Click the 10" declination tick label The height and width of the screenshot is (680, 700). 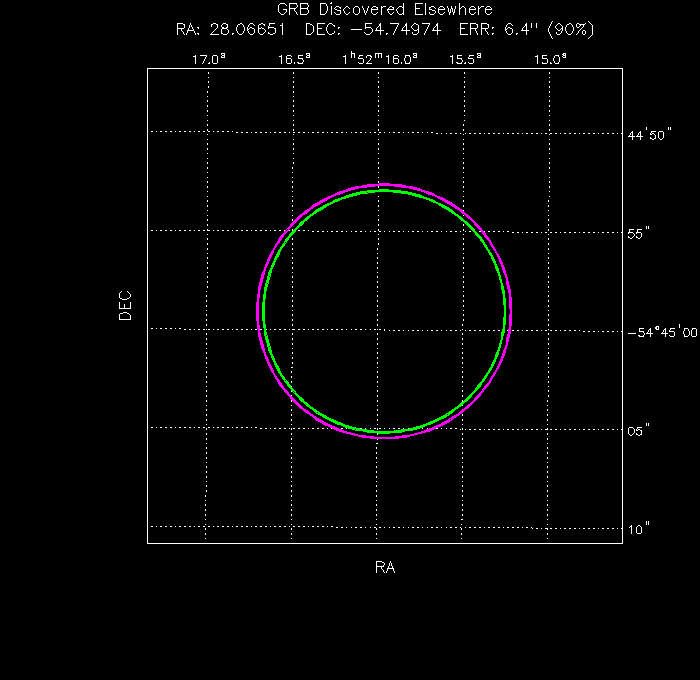tap(638, 528)
